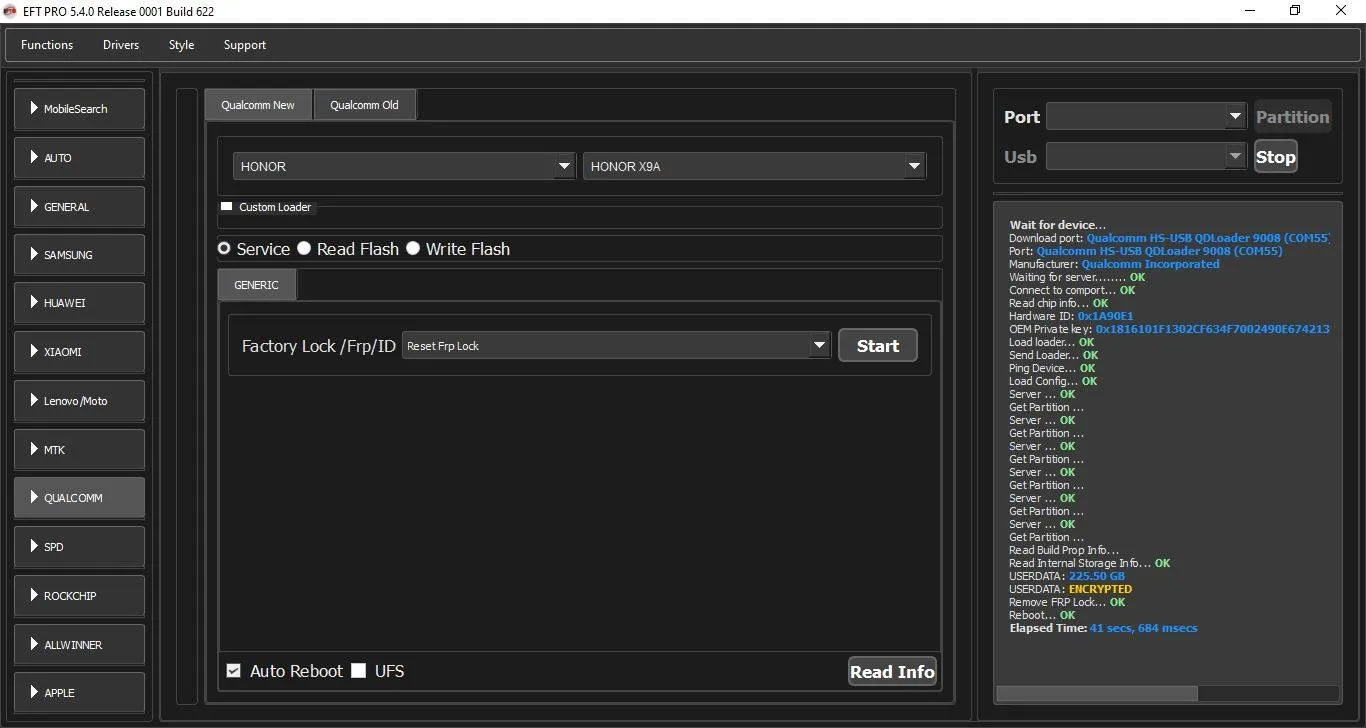Open the Lenovo/Moto sidebar category

tap(79, 401)
